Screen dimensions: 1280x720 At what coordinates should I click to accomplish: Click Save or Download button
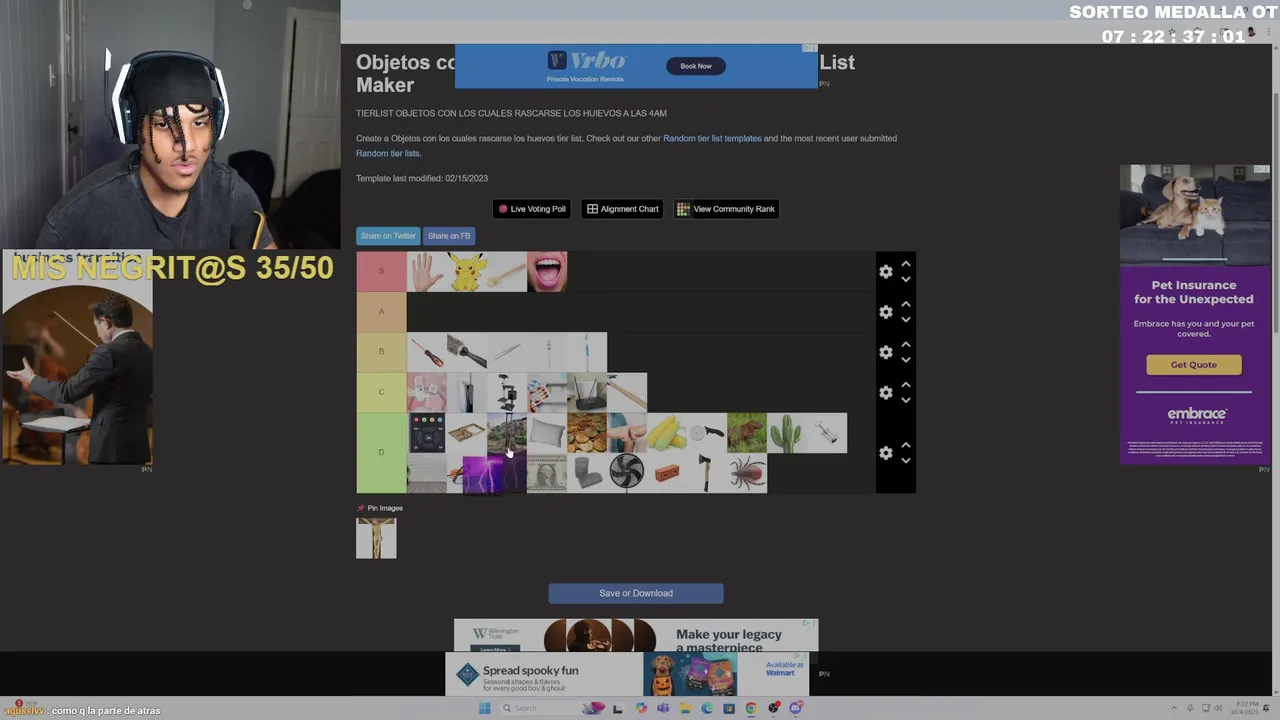(636, 593)
